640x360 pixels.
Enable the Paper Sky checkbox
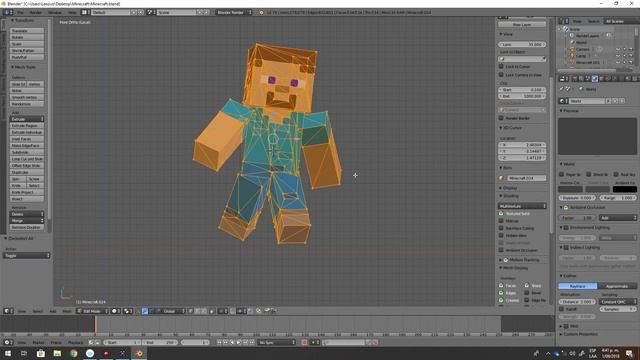[562, 174]
